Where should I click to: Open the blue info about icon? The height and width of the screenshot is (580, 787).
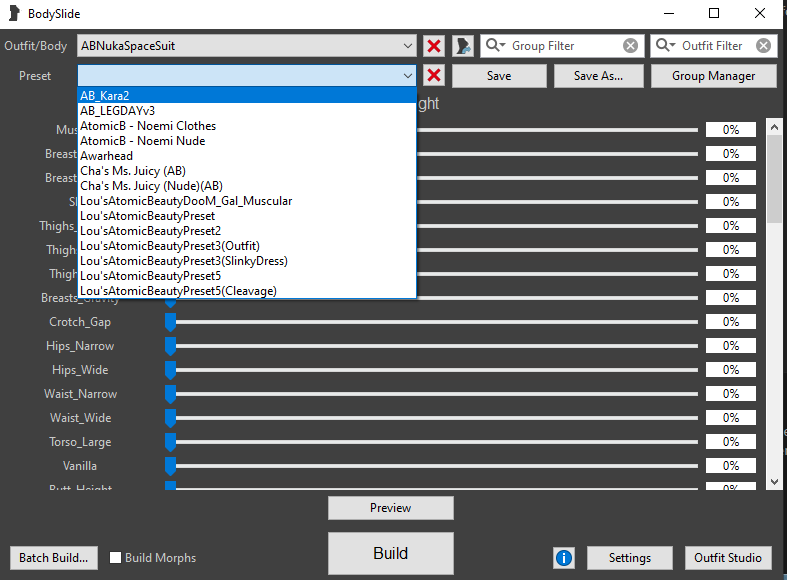564,558
